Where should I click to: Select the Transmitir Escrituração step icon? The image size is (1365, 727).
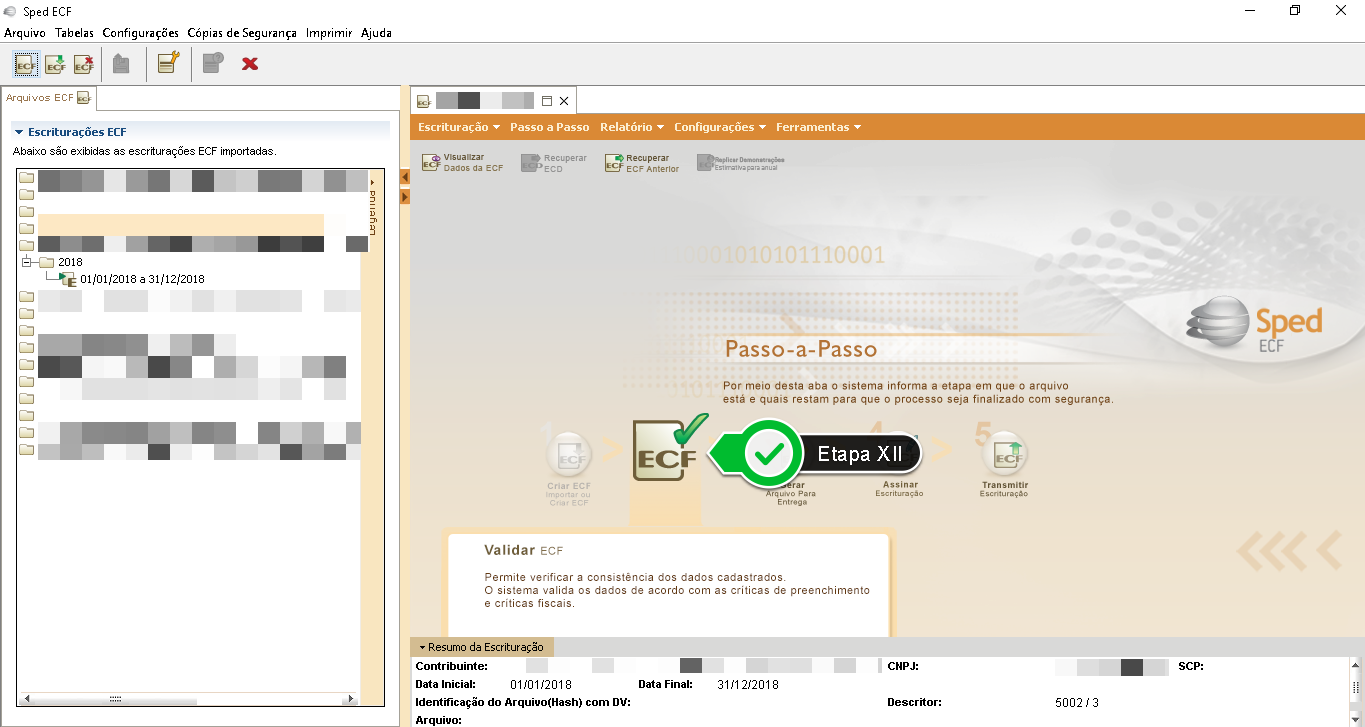[1004, 456]
